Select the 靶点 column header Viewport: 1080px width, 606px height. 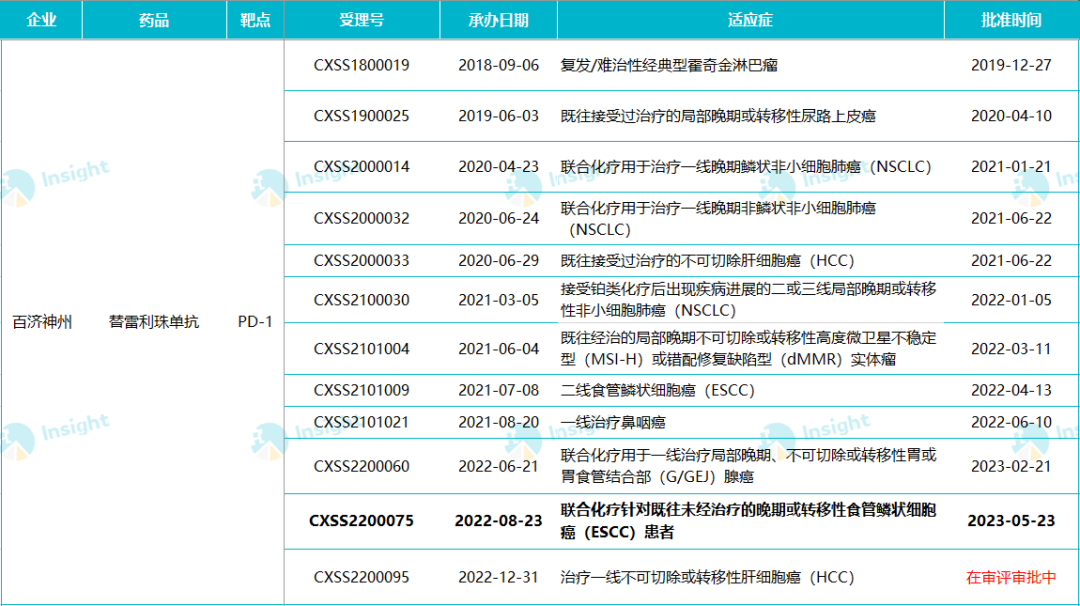tap(255, 20)
